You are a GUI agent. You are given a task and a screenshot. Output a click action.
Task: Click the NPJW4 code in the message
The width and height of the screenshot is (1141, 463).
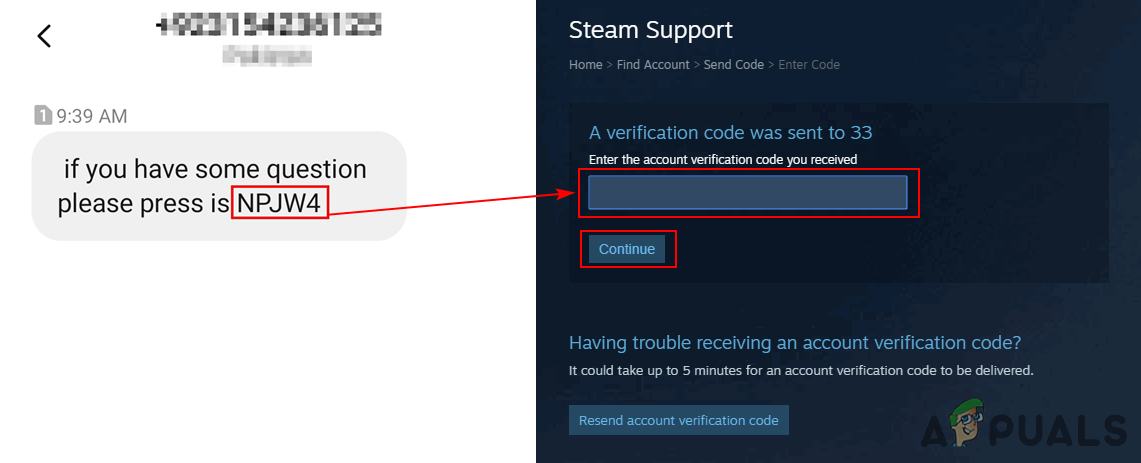280,203
